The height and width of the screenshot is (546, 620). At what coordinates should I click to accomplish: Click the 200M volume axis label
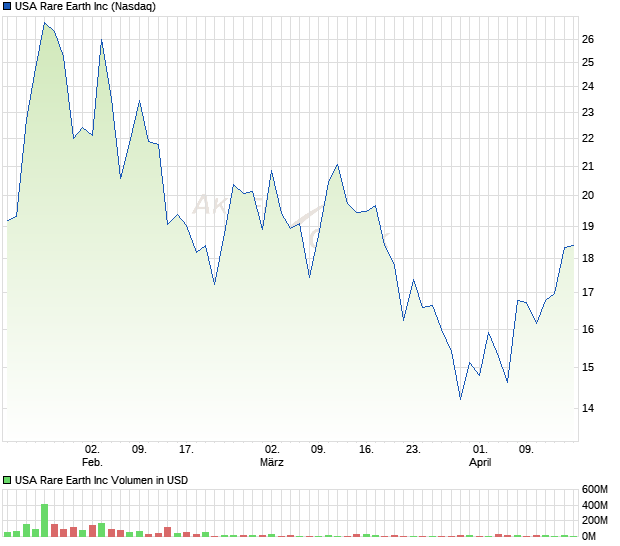594,521
